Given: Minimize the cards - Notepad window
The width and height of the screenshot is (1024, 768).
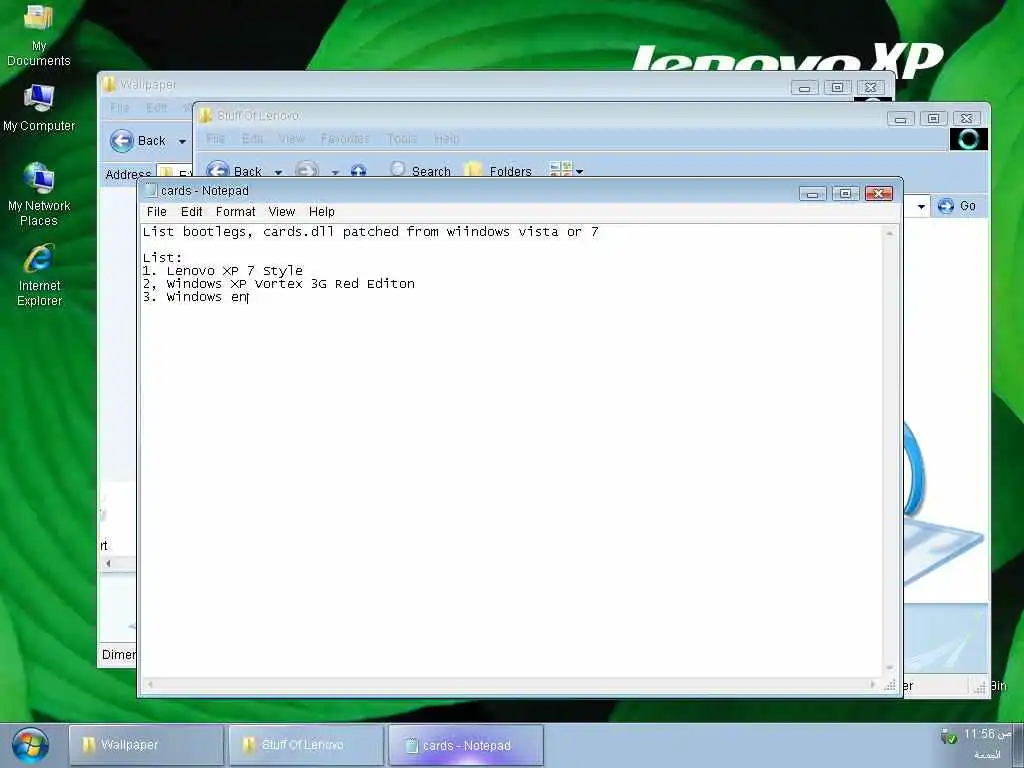Looking at the screenshot, I should pos(812,194).
